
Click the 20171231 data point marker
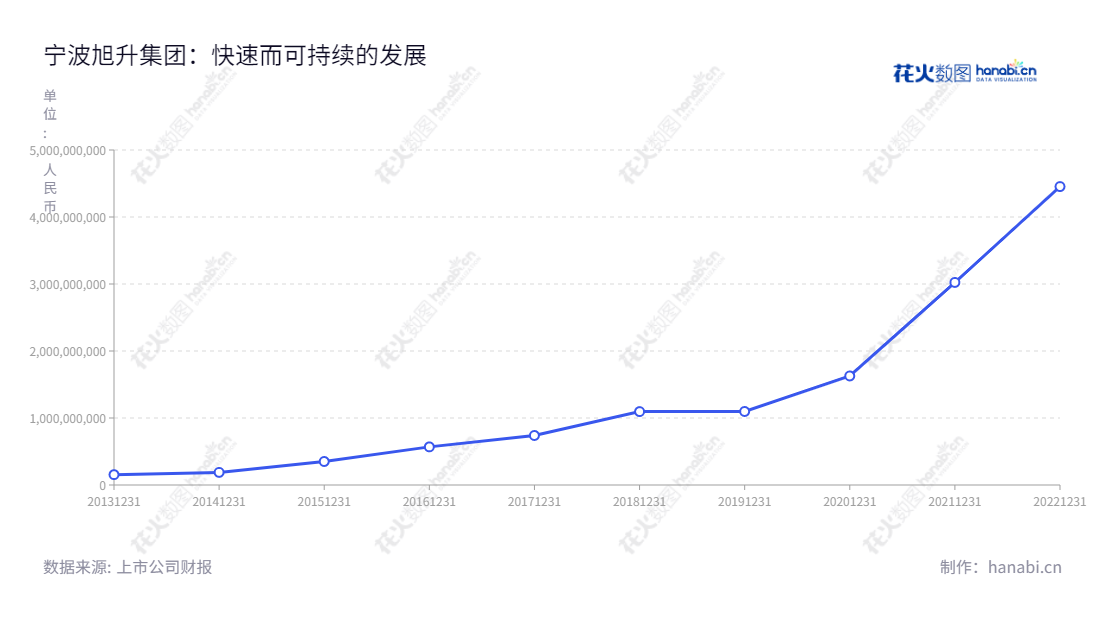[535, 436]
